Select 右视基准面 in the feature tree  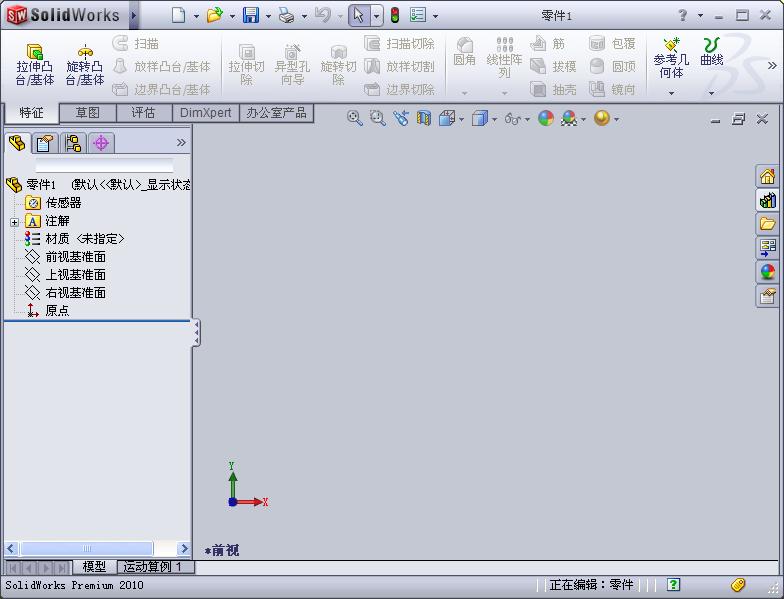tap(76, 292)
